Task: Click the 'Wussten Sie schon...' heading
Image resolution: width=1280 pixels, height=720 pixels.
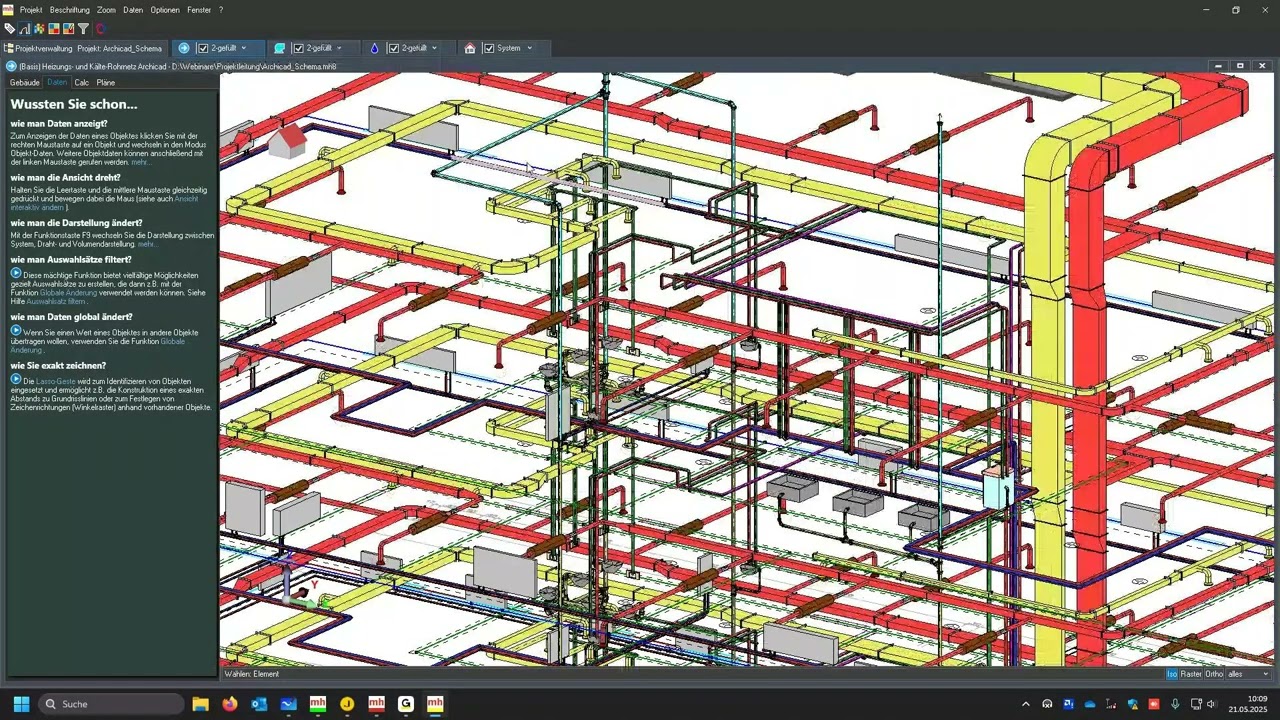Action: coord(74,104)
